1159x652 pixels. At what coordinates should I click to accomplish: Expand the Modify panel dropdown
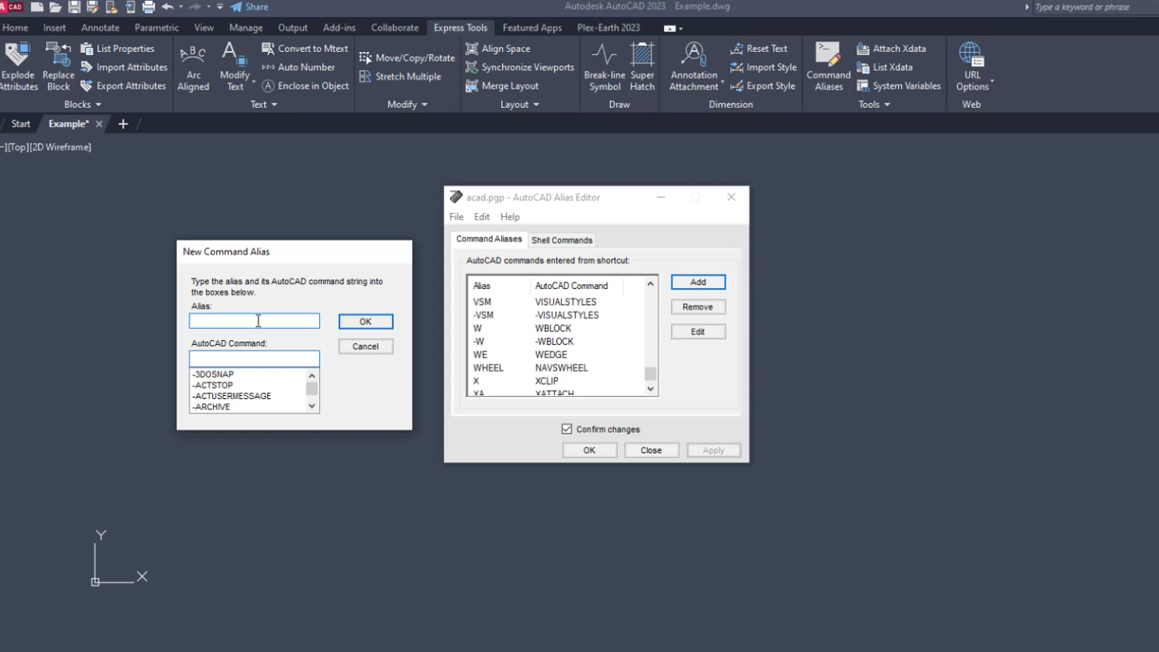[x=407, y=105]
